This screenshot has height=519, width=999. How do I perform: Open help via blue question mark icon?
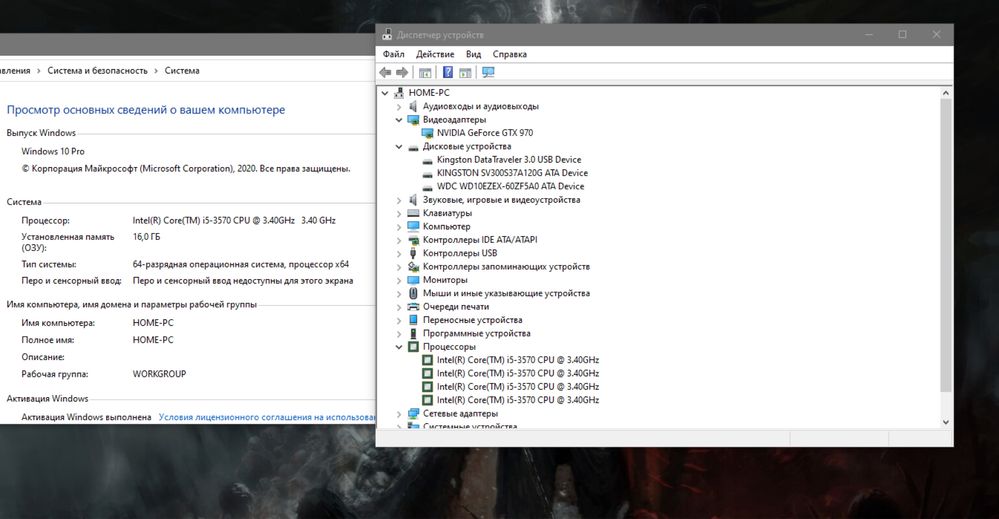(x=448, y=73)
